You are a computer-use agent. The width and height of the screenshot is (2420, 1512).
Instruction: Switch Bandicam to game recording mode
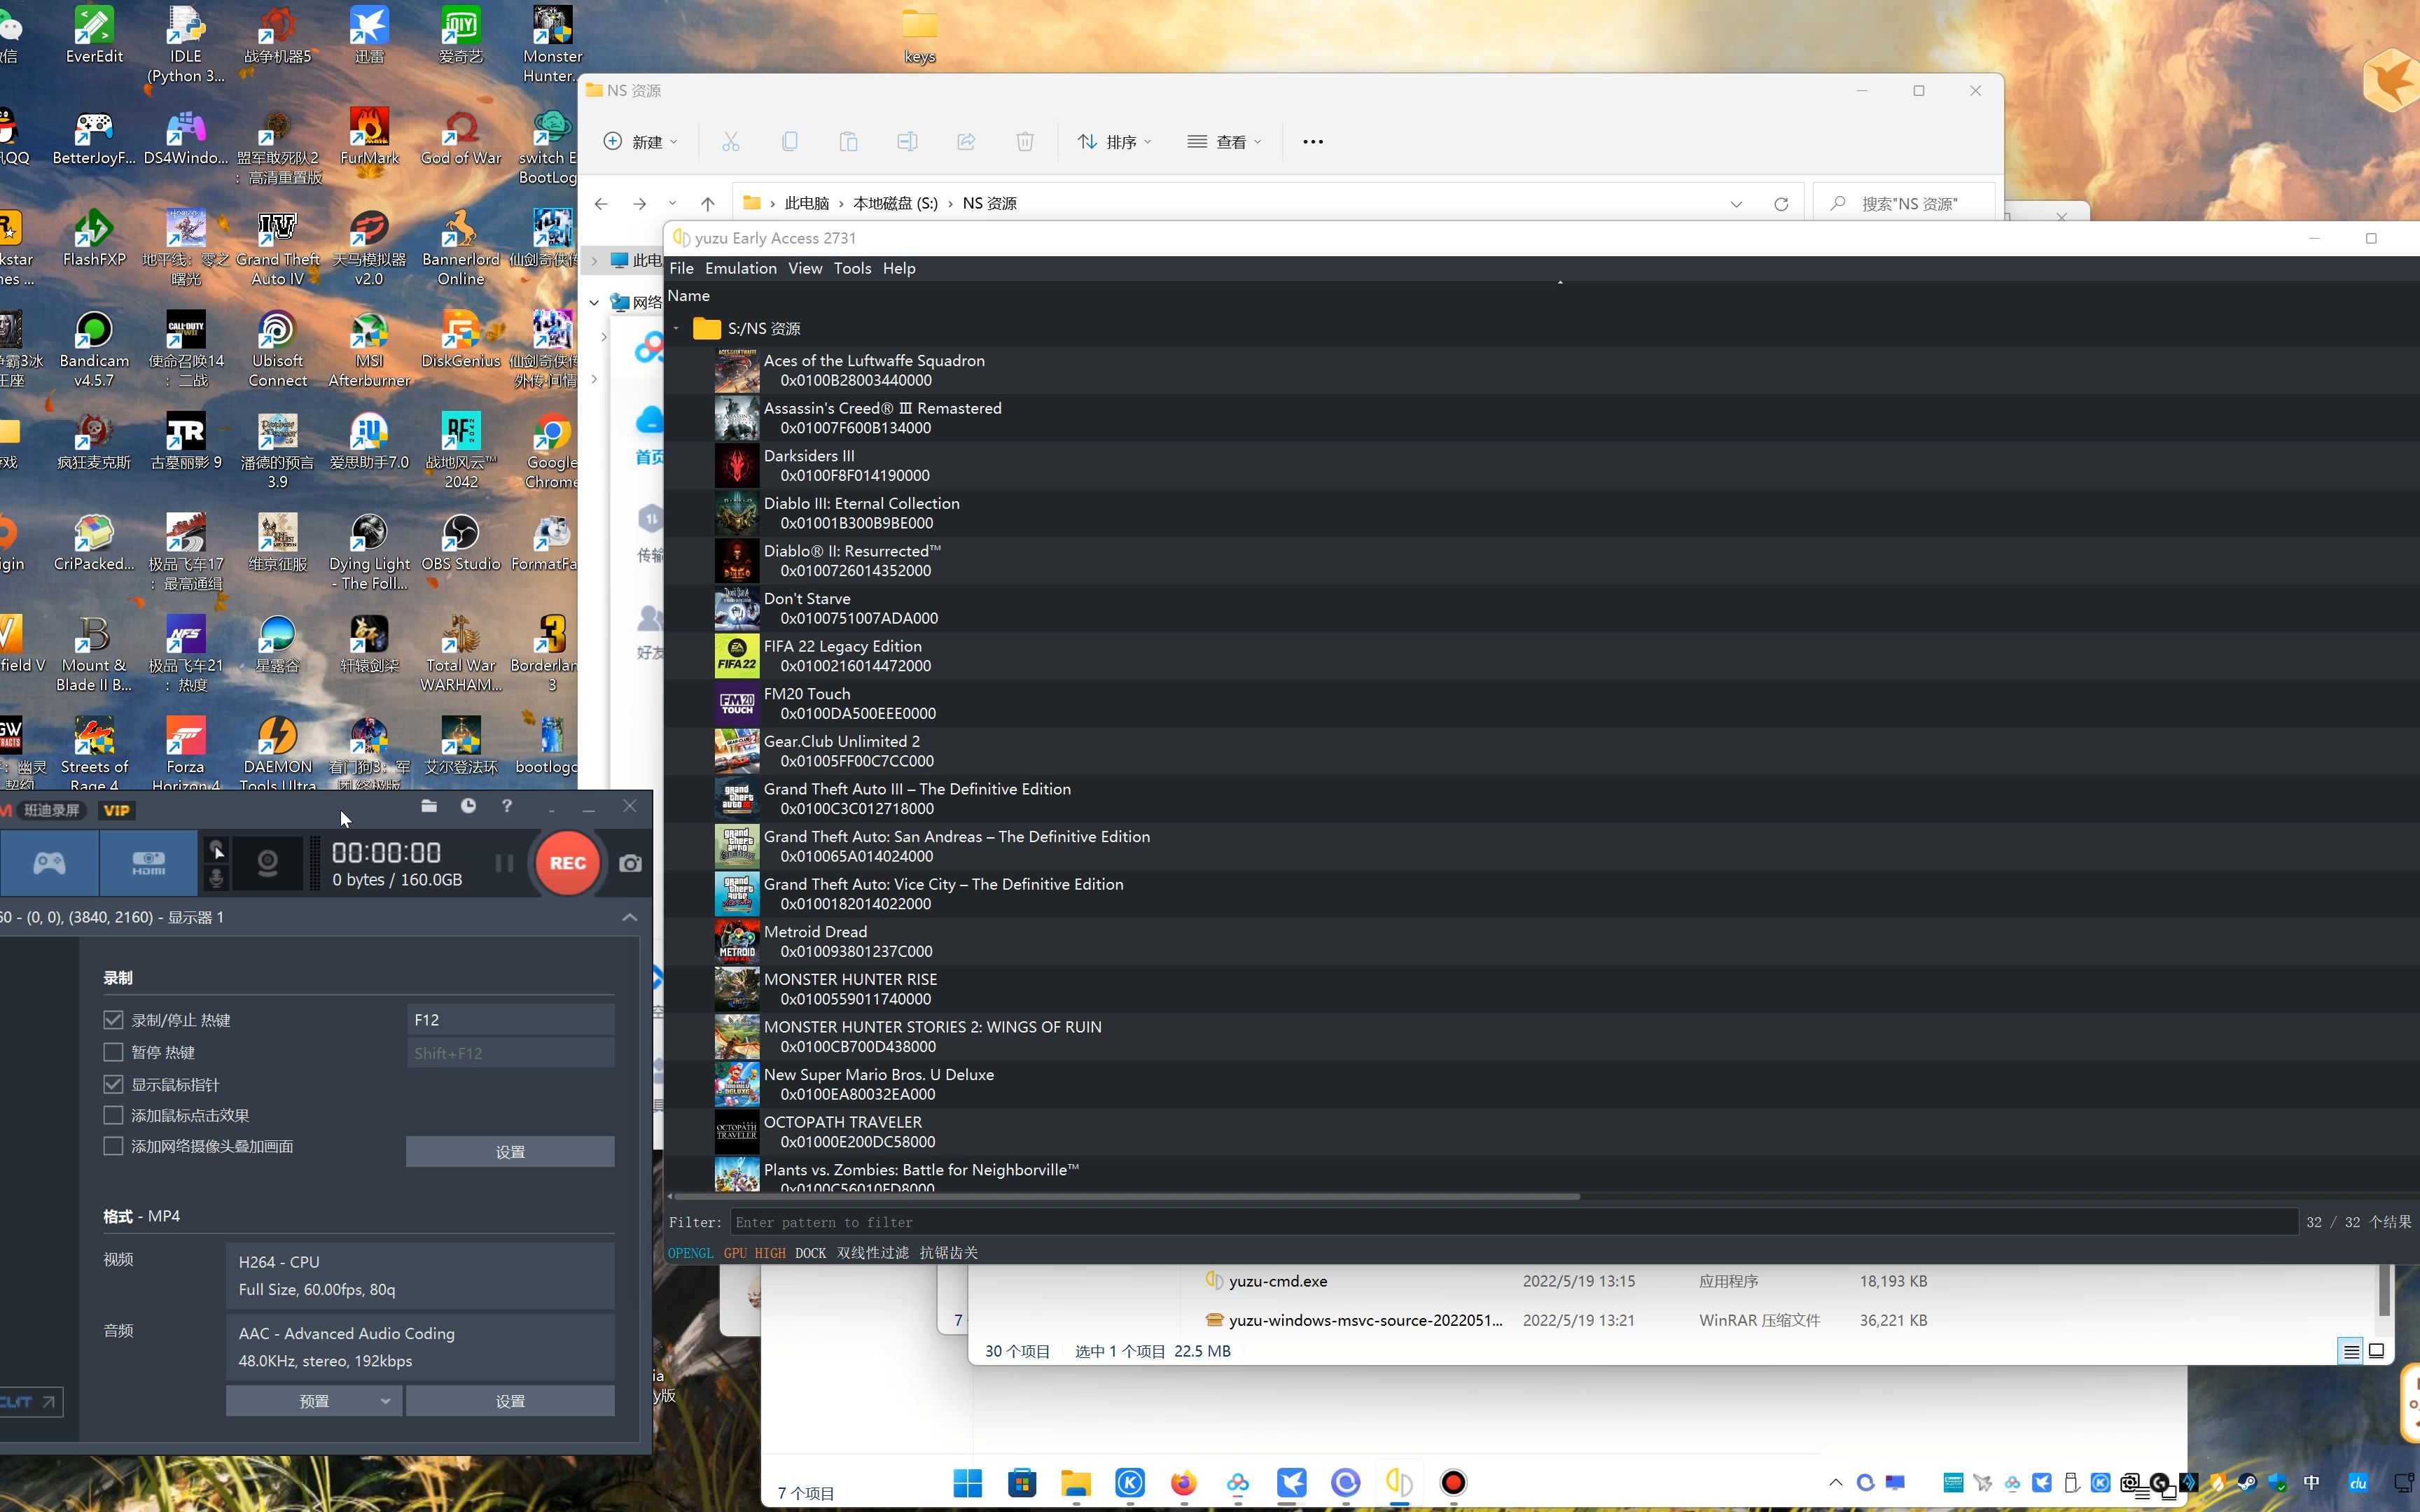[x=49, y=863]
